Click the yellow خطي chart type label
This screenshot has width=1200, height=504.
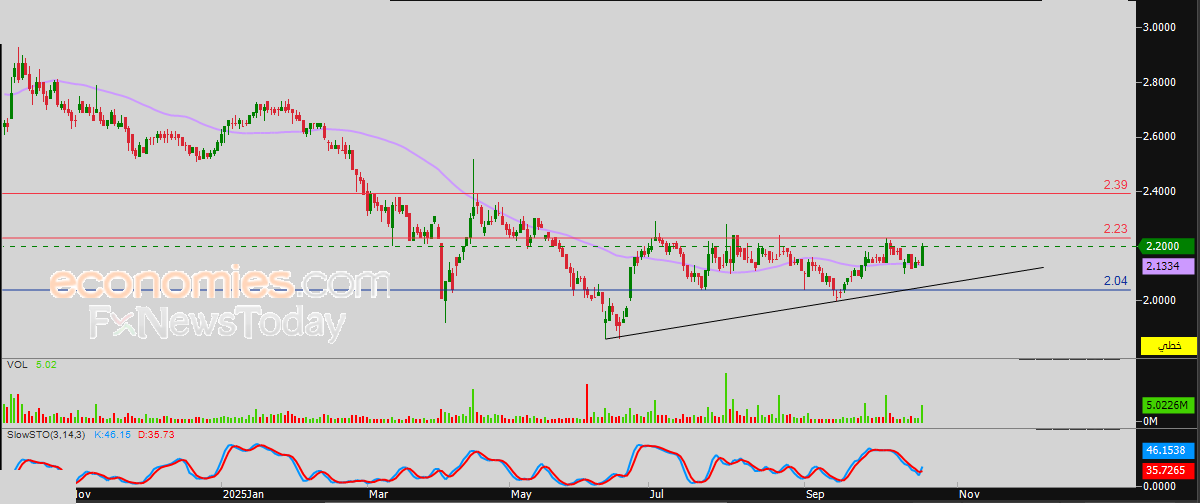[x=1168, y=346]
